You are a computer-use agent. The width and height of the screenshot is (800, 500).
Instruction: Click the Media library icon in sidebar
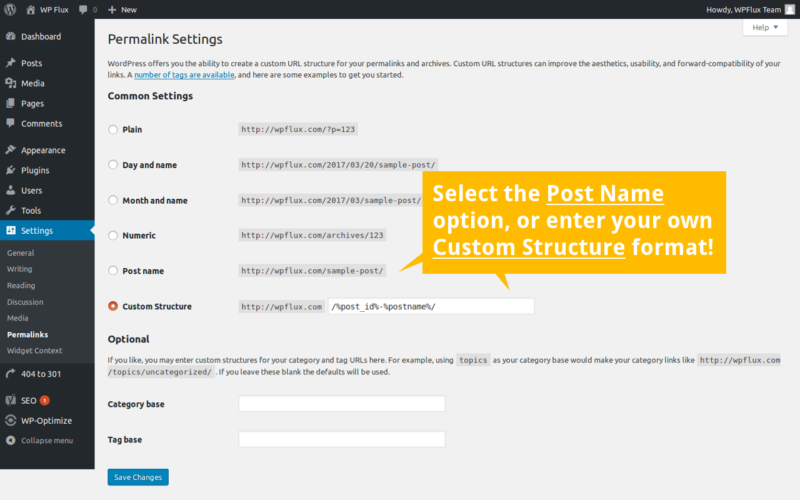10,83
